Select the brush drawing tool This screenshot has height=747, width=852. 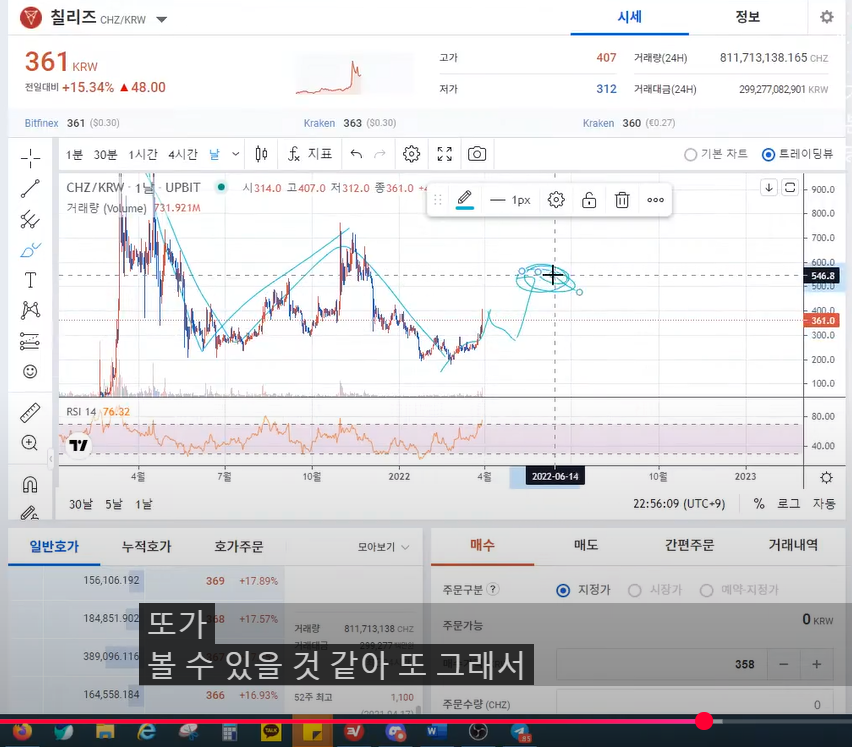pyautogui.click(x=30, y=250)
